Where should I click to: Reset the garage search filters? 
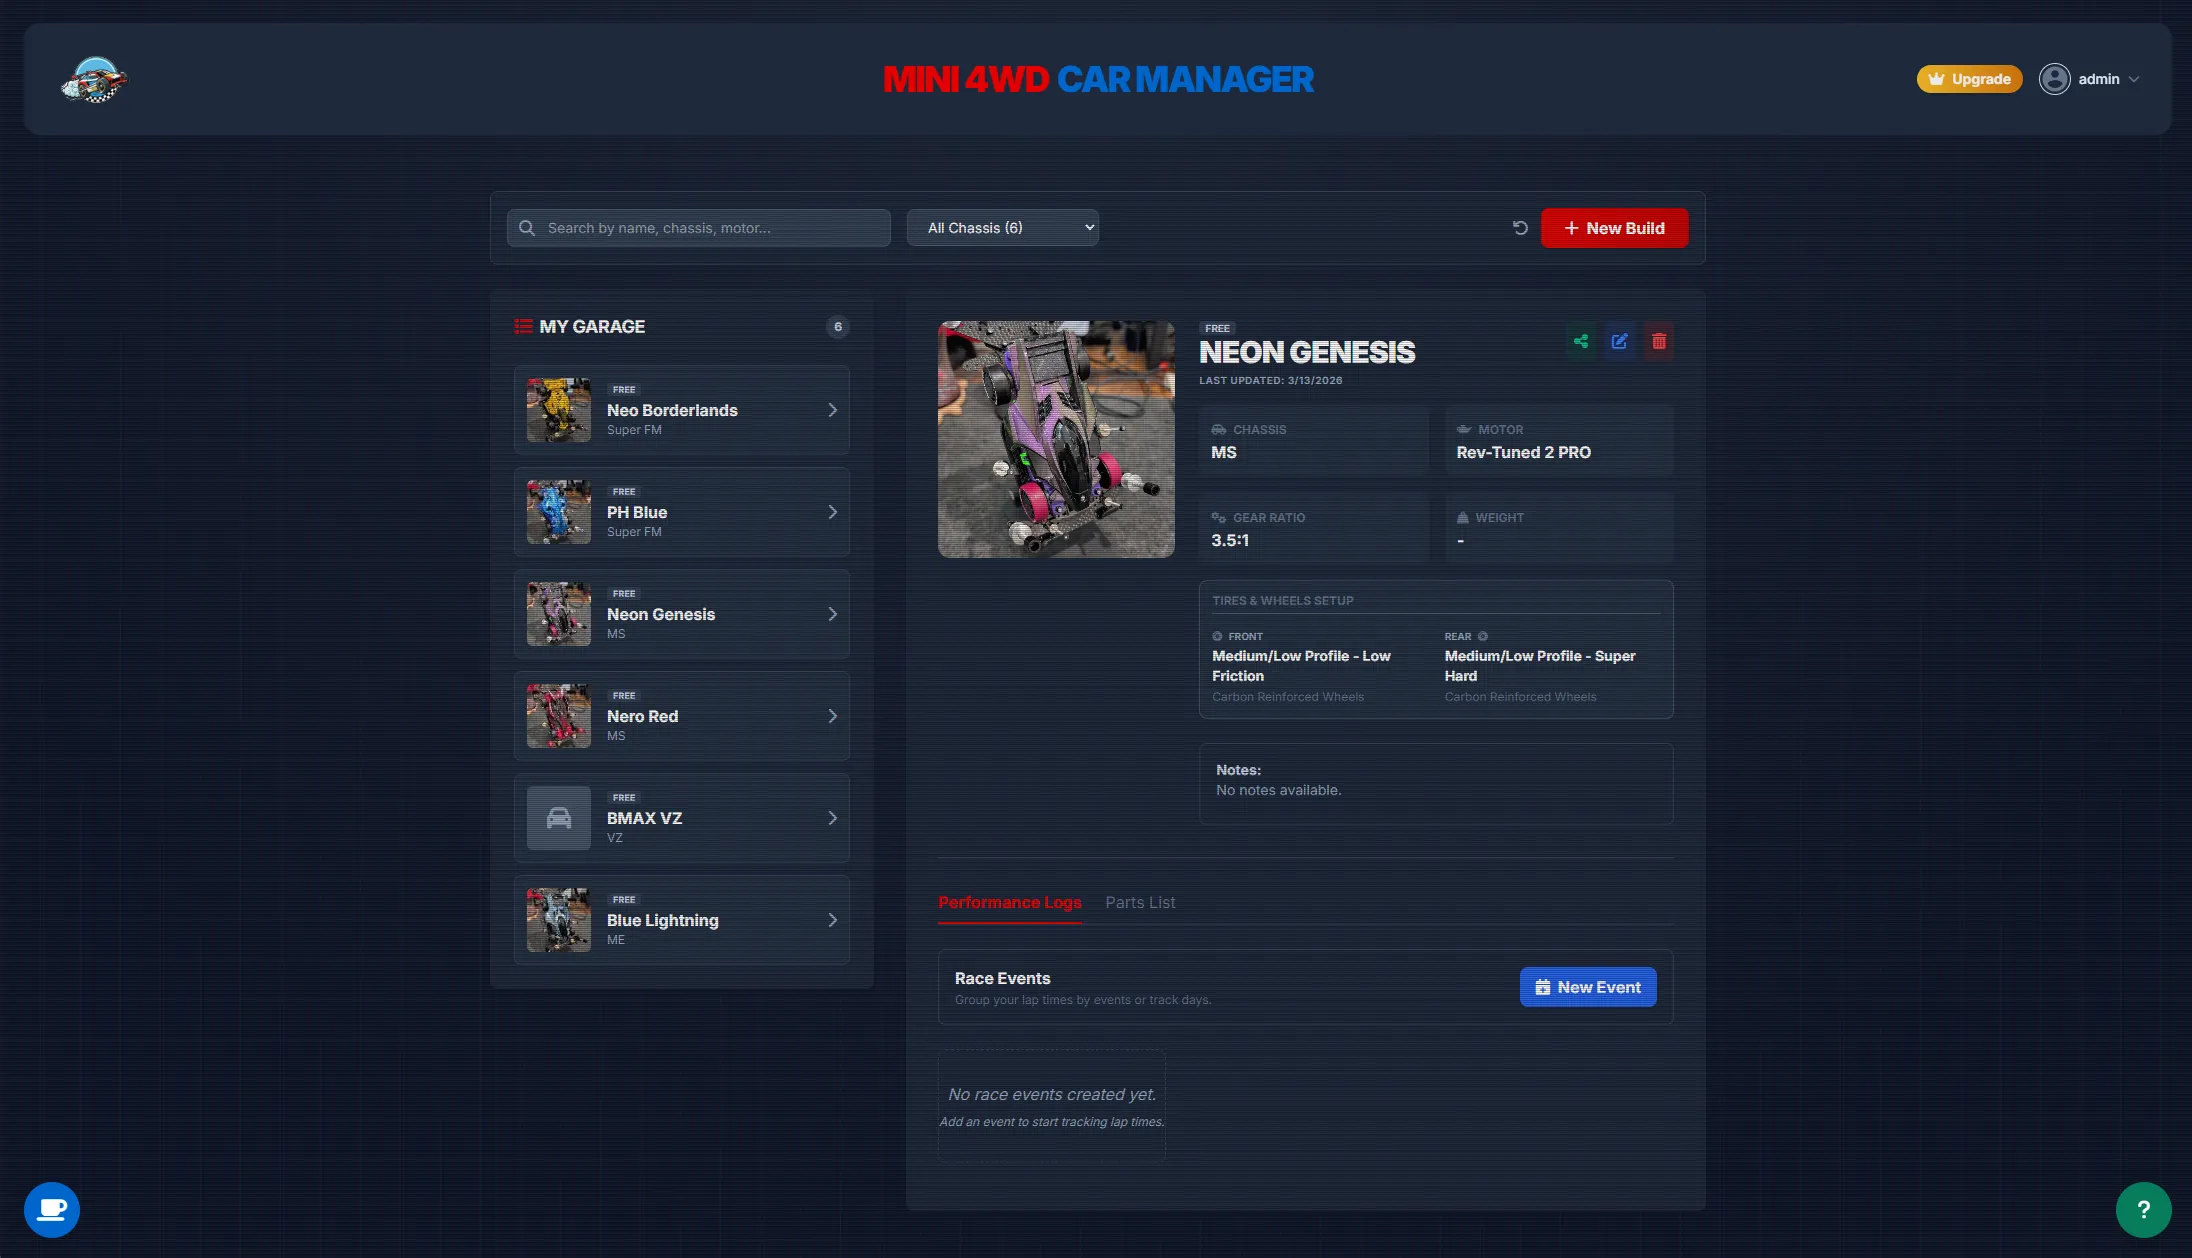click(x=1520, y=228)
